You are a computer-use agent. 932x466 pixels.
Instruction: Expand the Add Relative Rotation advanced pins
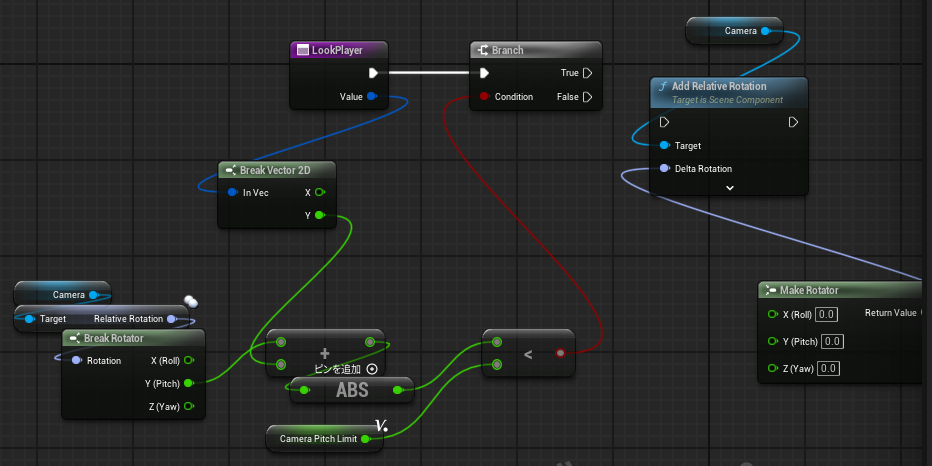pos(730,188)
